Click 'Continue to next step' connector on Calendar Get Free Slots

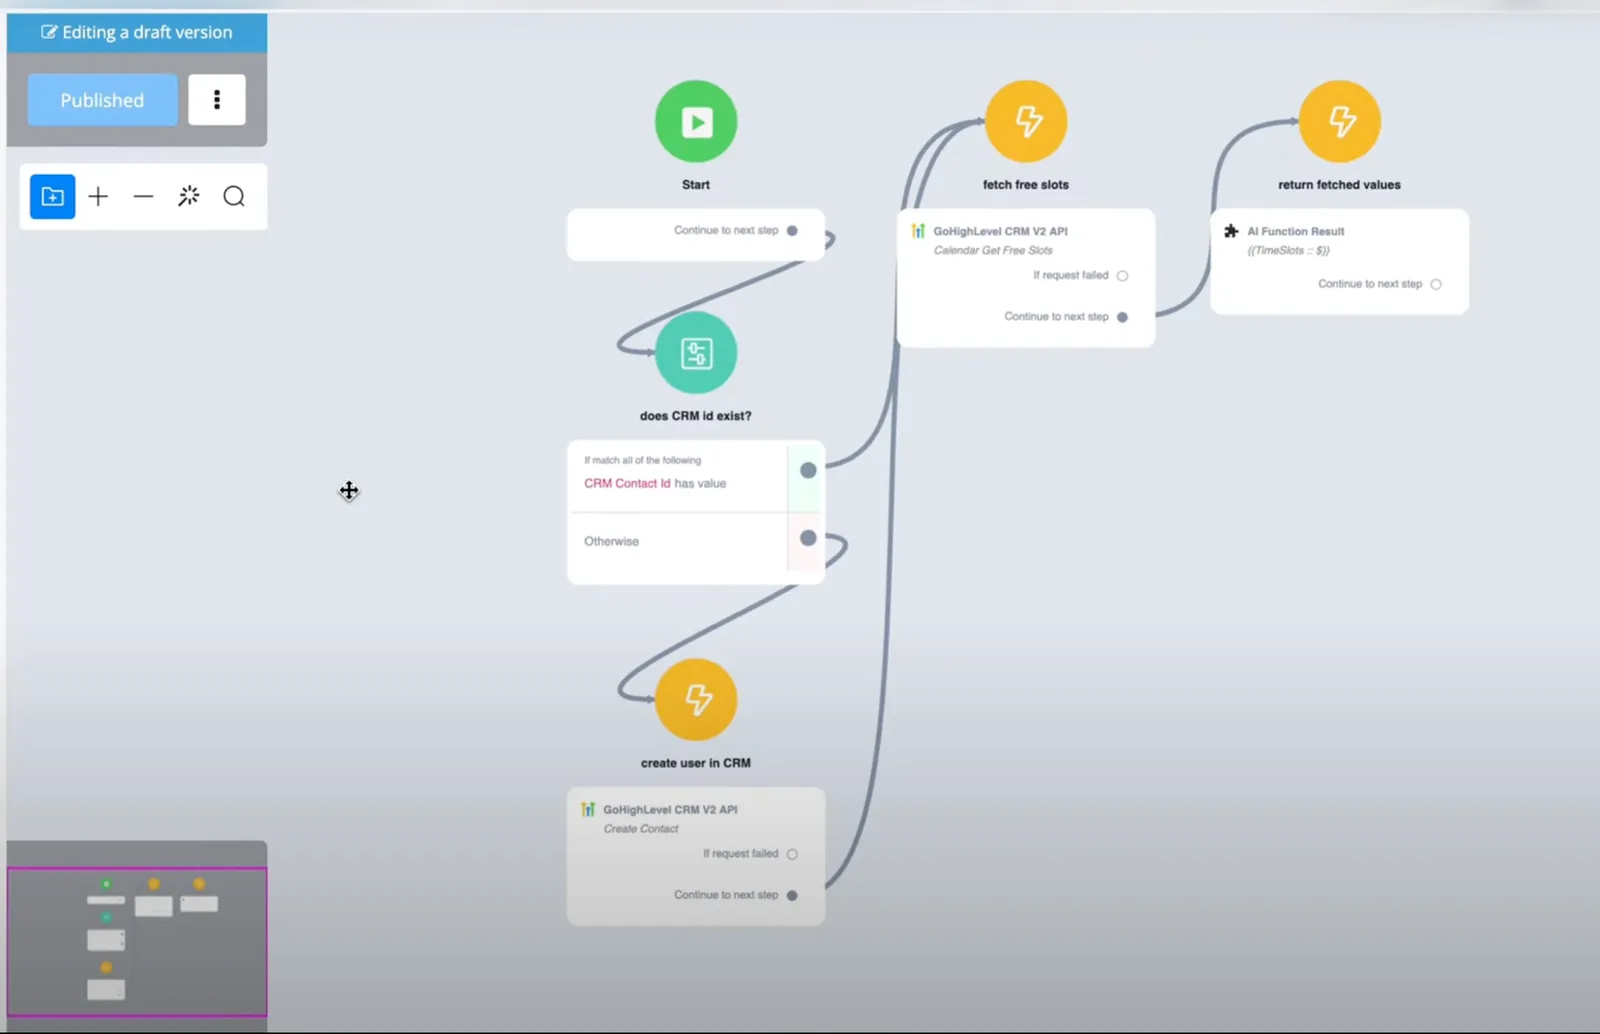(1122, 317)
